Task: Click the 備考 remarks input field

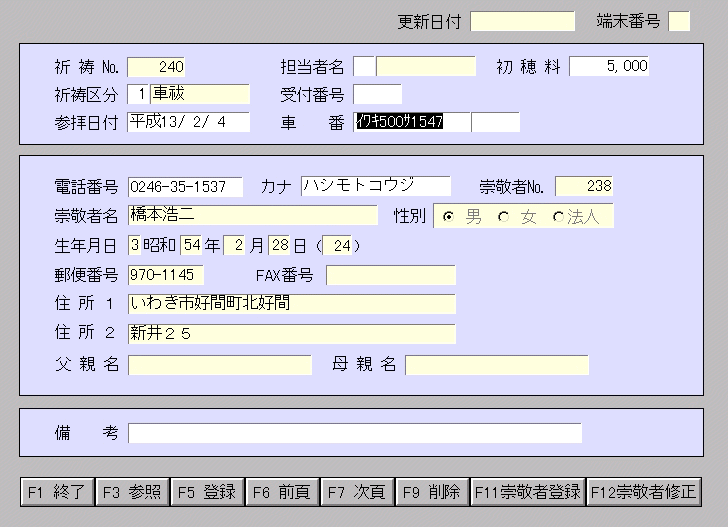Action: tap(355, 433)
